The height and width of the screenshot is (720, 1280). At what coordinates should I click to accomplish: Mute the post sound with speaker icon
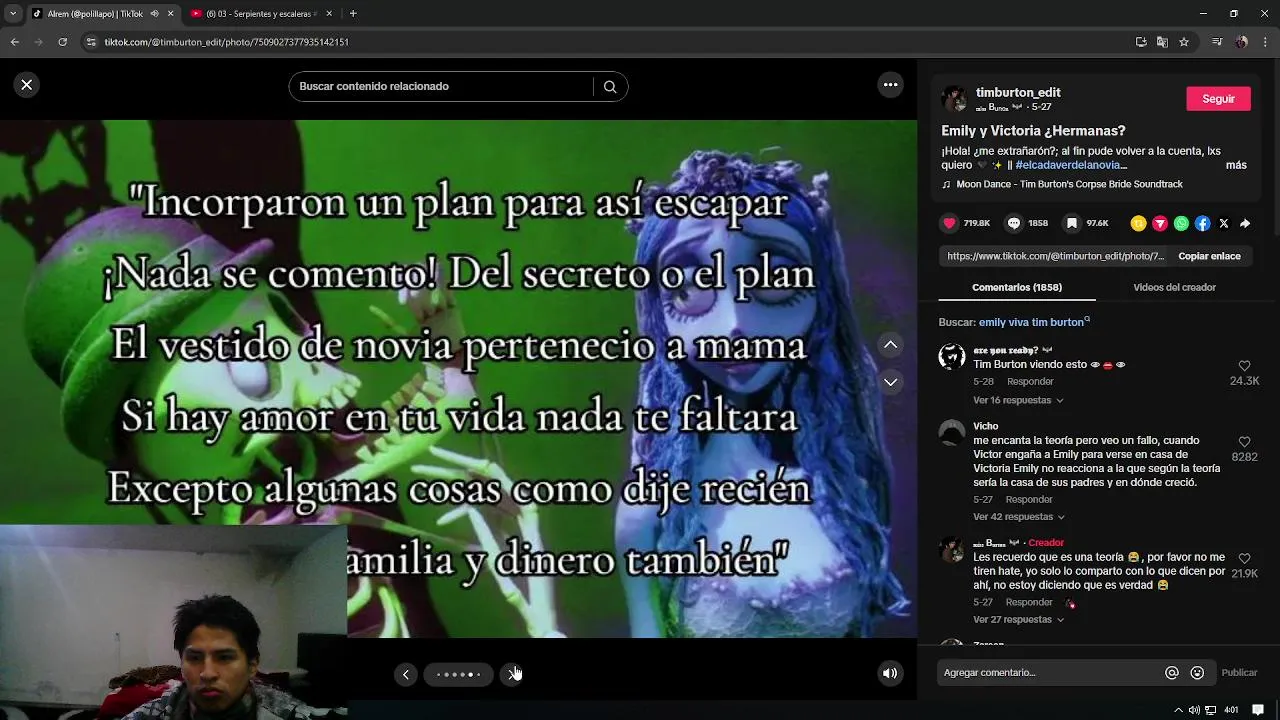click(890, 673)
